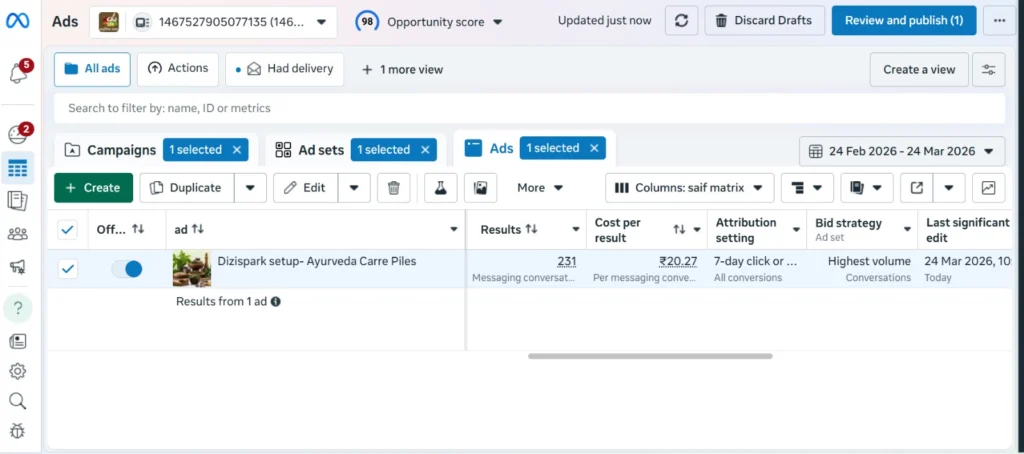Expand the More menu in toolbar
This screenshot has width=1024, height=454.
pyautogui.click(x=539, y=188)
